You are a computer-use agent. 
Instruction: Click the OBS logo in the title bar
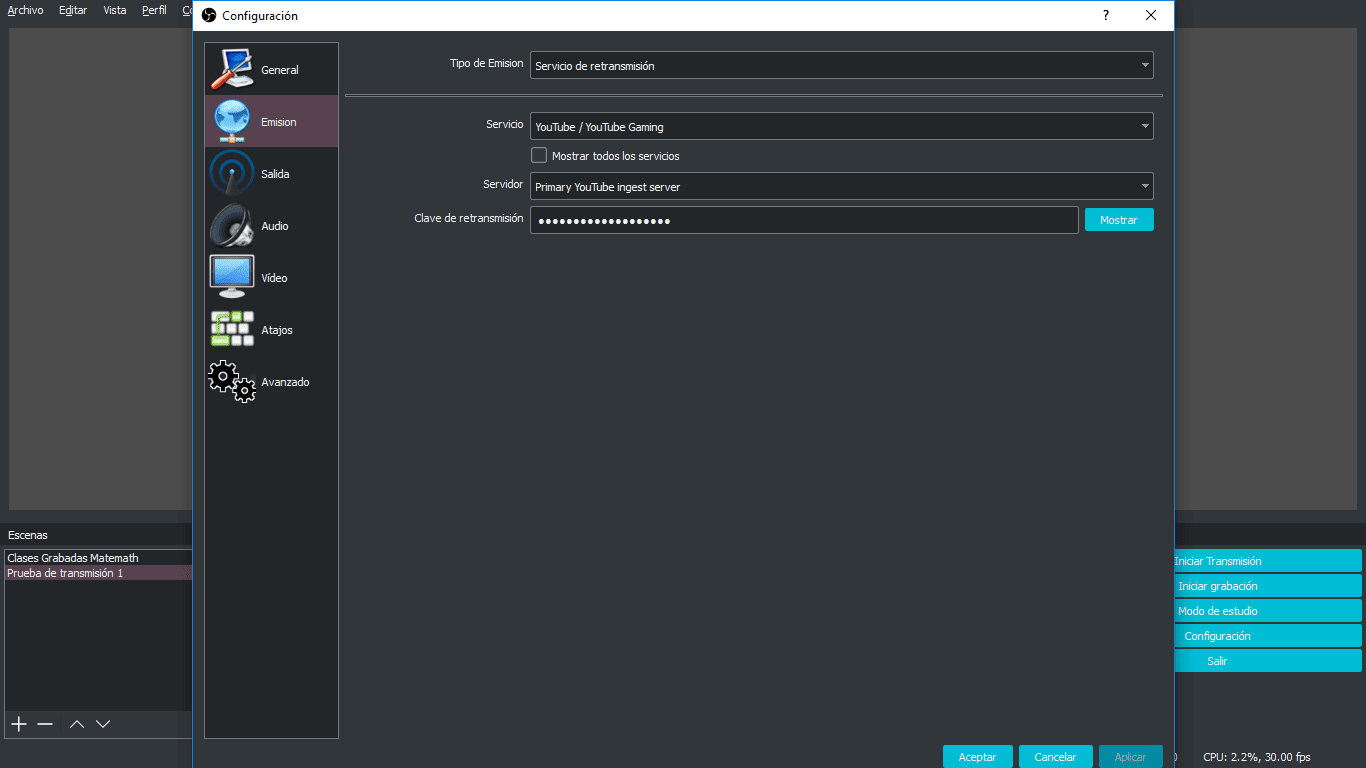tap(209, 15)
